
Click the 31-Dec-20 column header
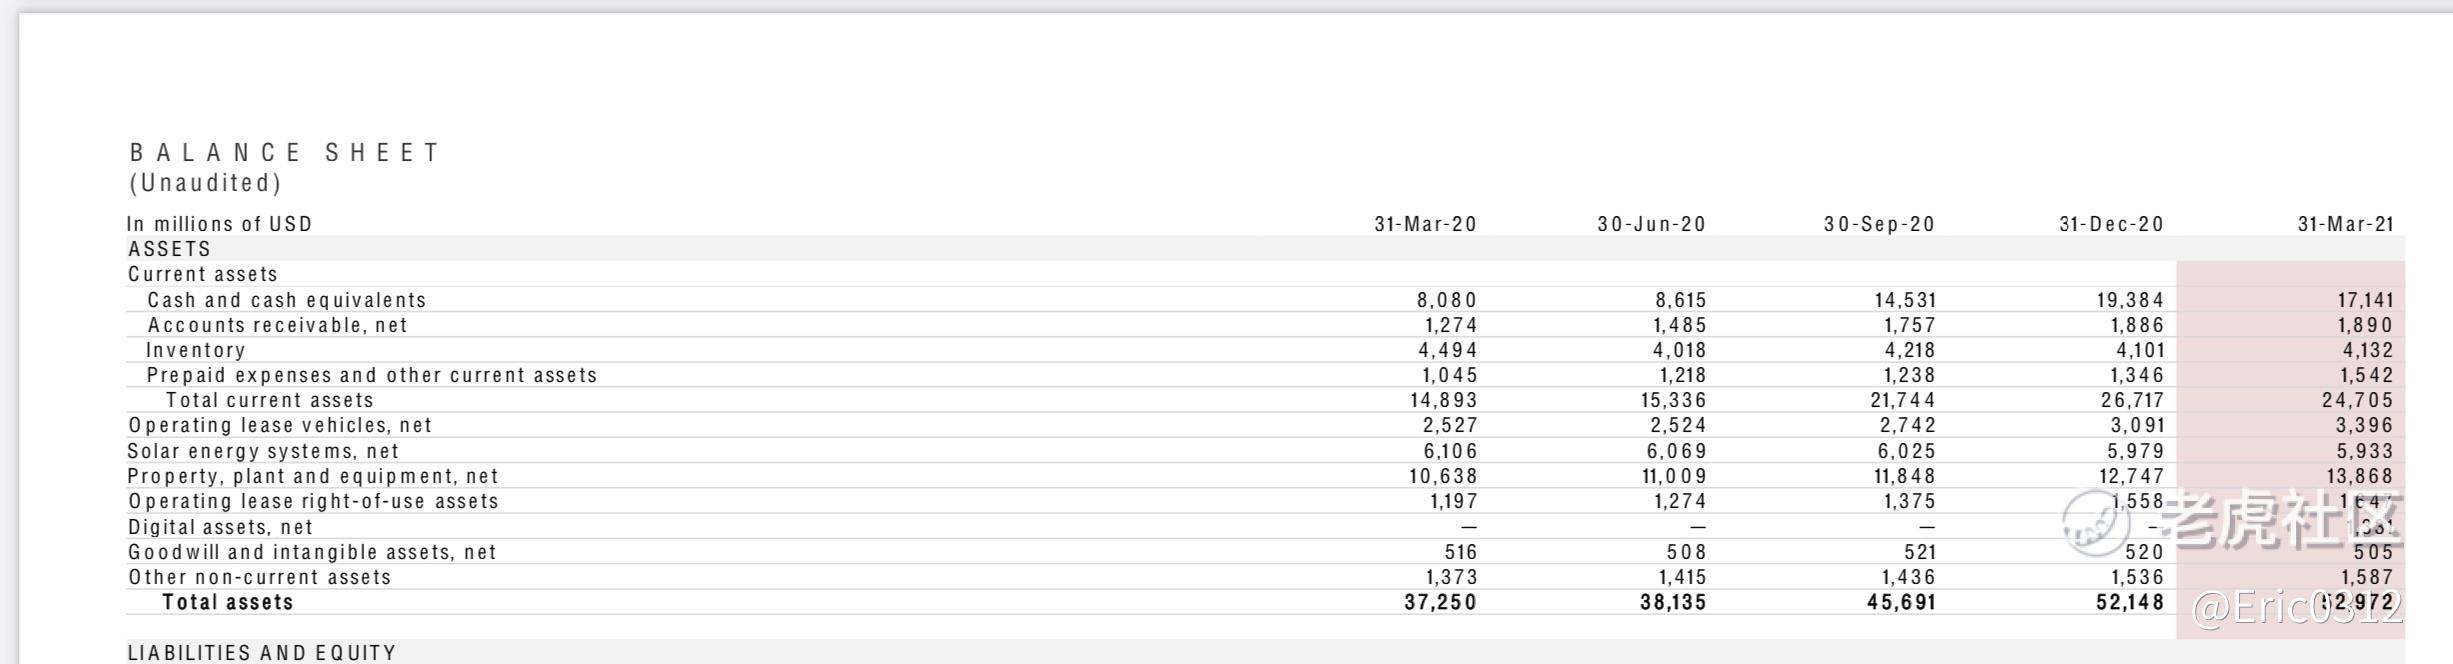click(x=2111, y=224)
